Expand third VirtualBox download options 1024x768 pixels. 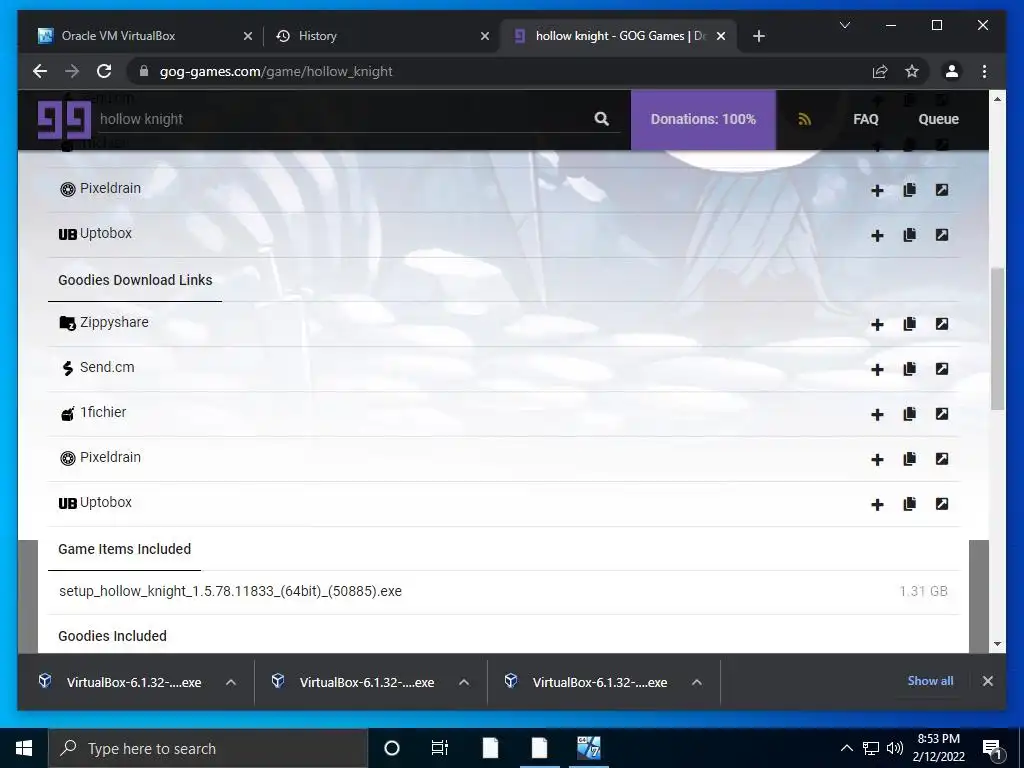click(697, 682)
